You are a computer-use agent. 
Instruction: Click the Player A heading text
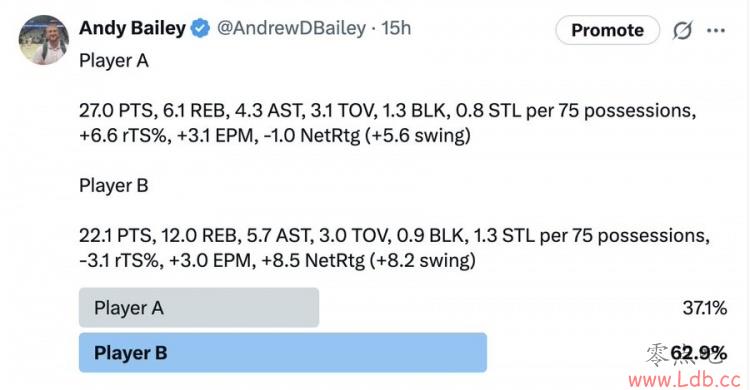click(114, 61)
